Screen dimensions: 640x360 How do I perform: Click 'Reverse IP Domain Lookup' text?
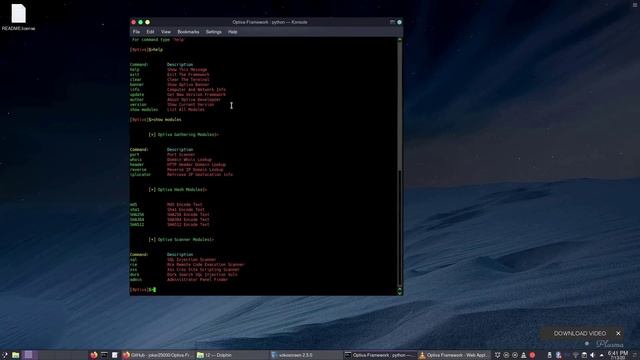pos(195,170)
